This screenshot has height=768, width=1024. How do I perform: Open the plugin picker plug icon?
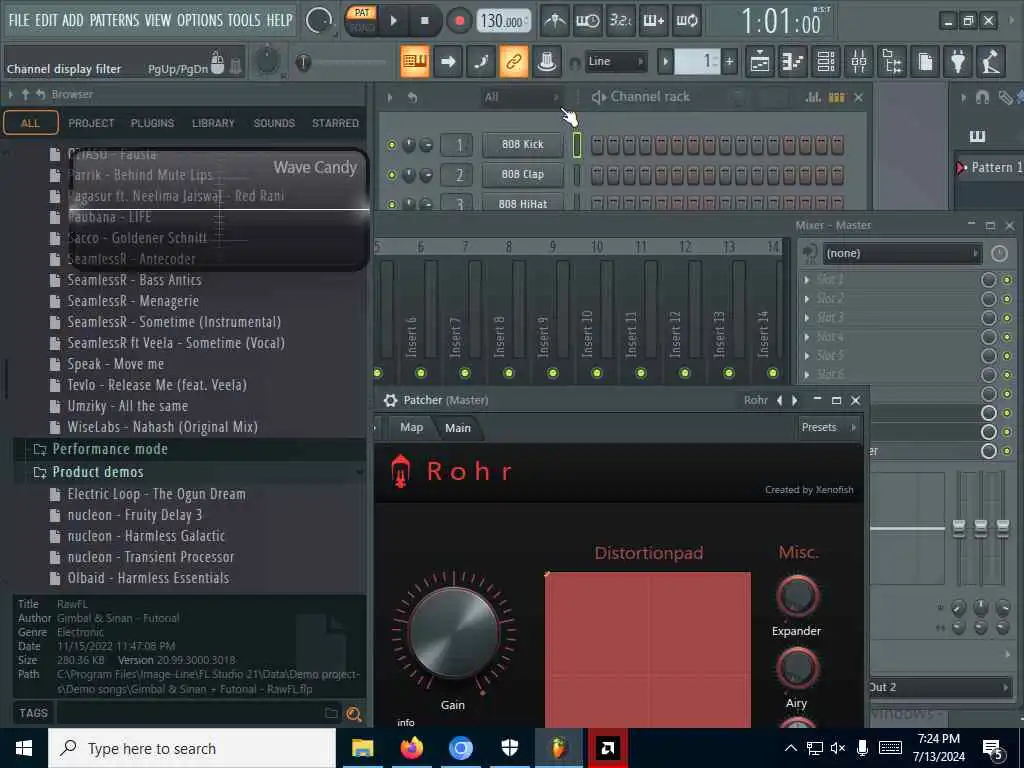[x=958, y=62]
